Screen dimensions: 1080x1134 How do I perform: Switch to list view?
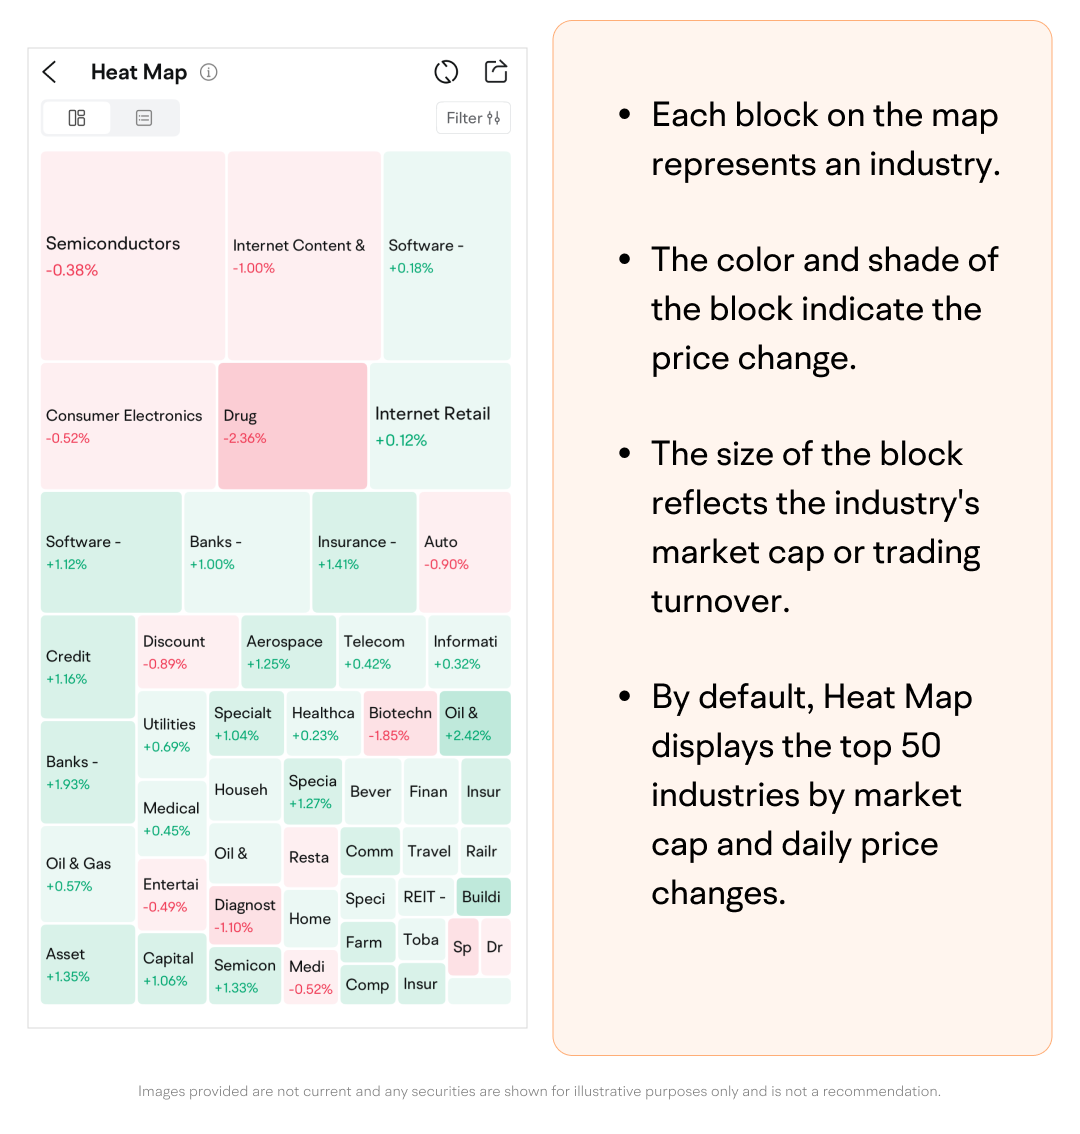coord(144,118)
